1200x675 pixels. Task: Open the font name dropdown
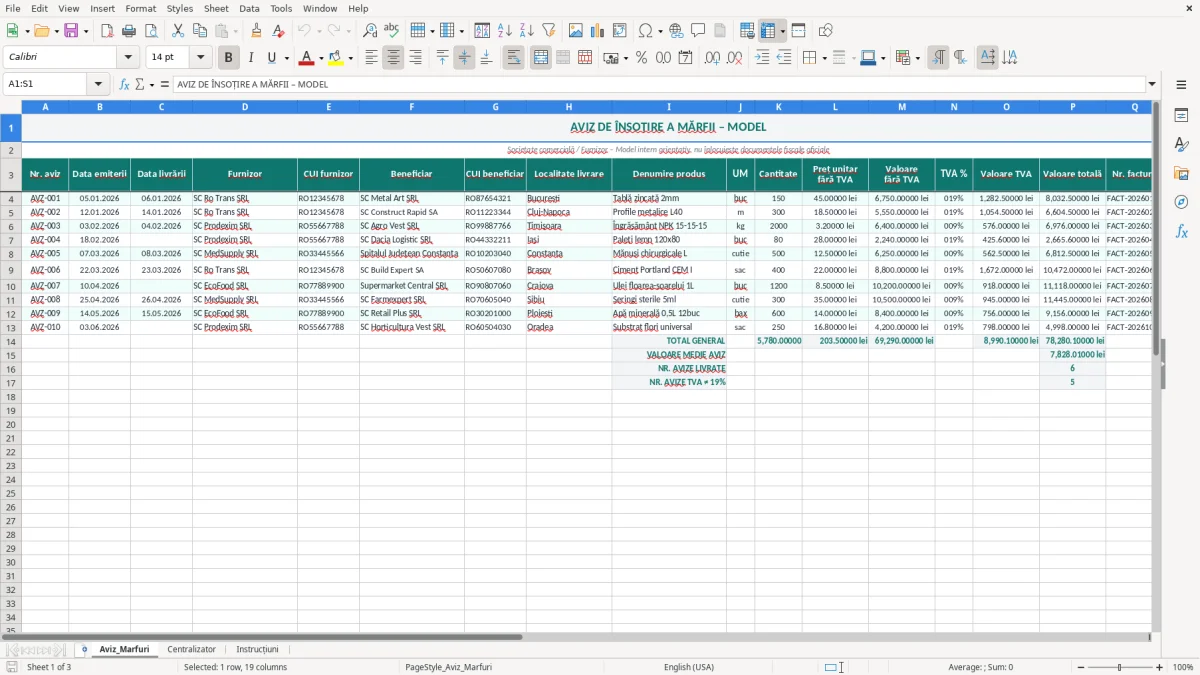[128, 58]
